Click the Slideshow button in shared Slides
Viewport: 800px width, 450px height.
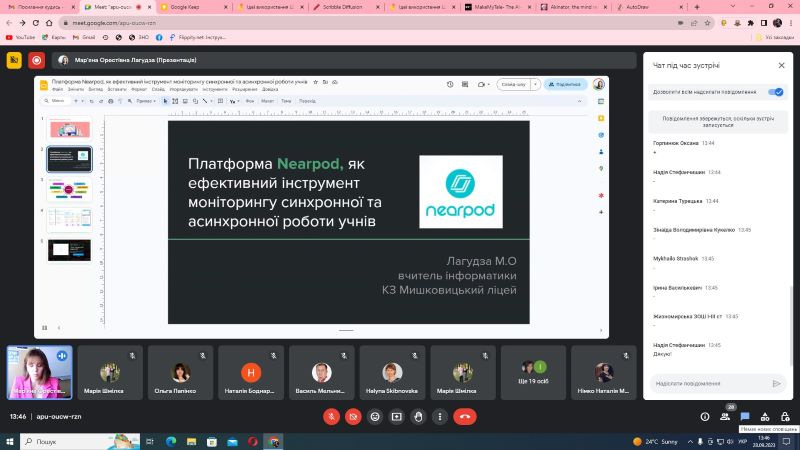[x=514, y=84]
